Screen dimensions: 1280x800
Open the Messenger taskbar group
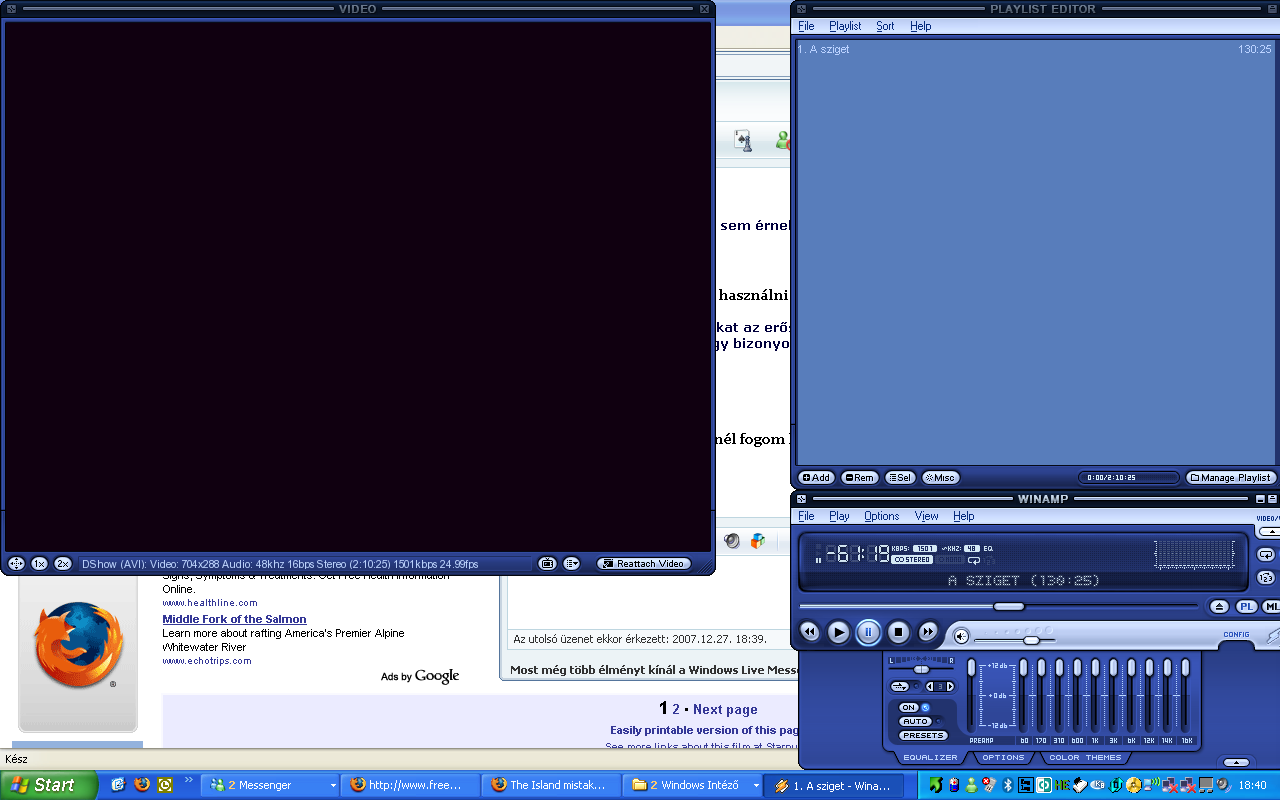(x=271, y=785)
